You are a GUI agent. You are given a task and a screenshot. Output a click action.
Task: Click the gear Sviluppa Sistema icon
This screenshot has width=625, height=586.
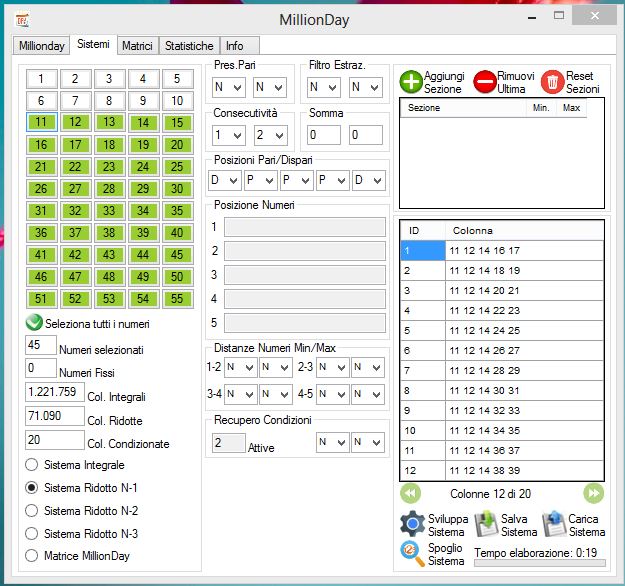coord(413,523)
